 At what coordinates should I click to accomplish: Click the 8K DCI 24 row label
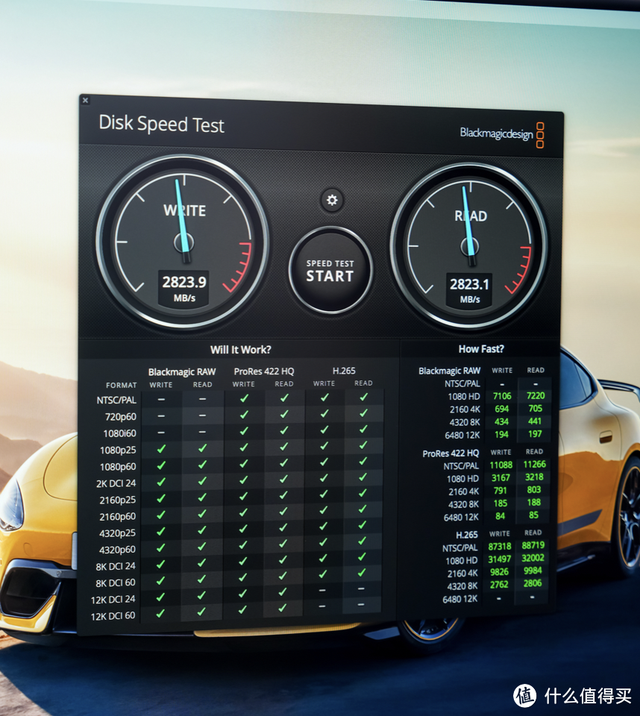click(115, 567)
